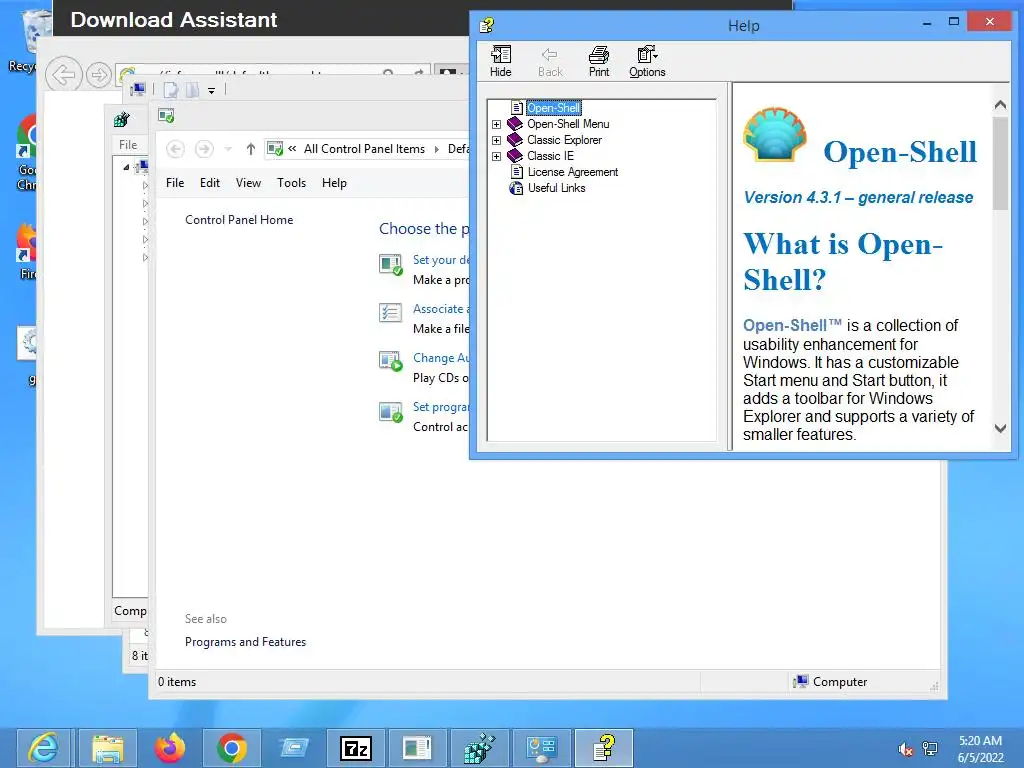
Task: Click the Set program access icon
Action: [x=391, y=411]
